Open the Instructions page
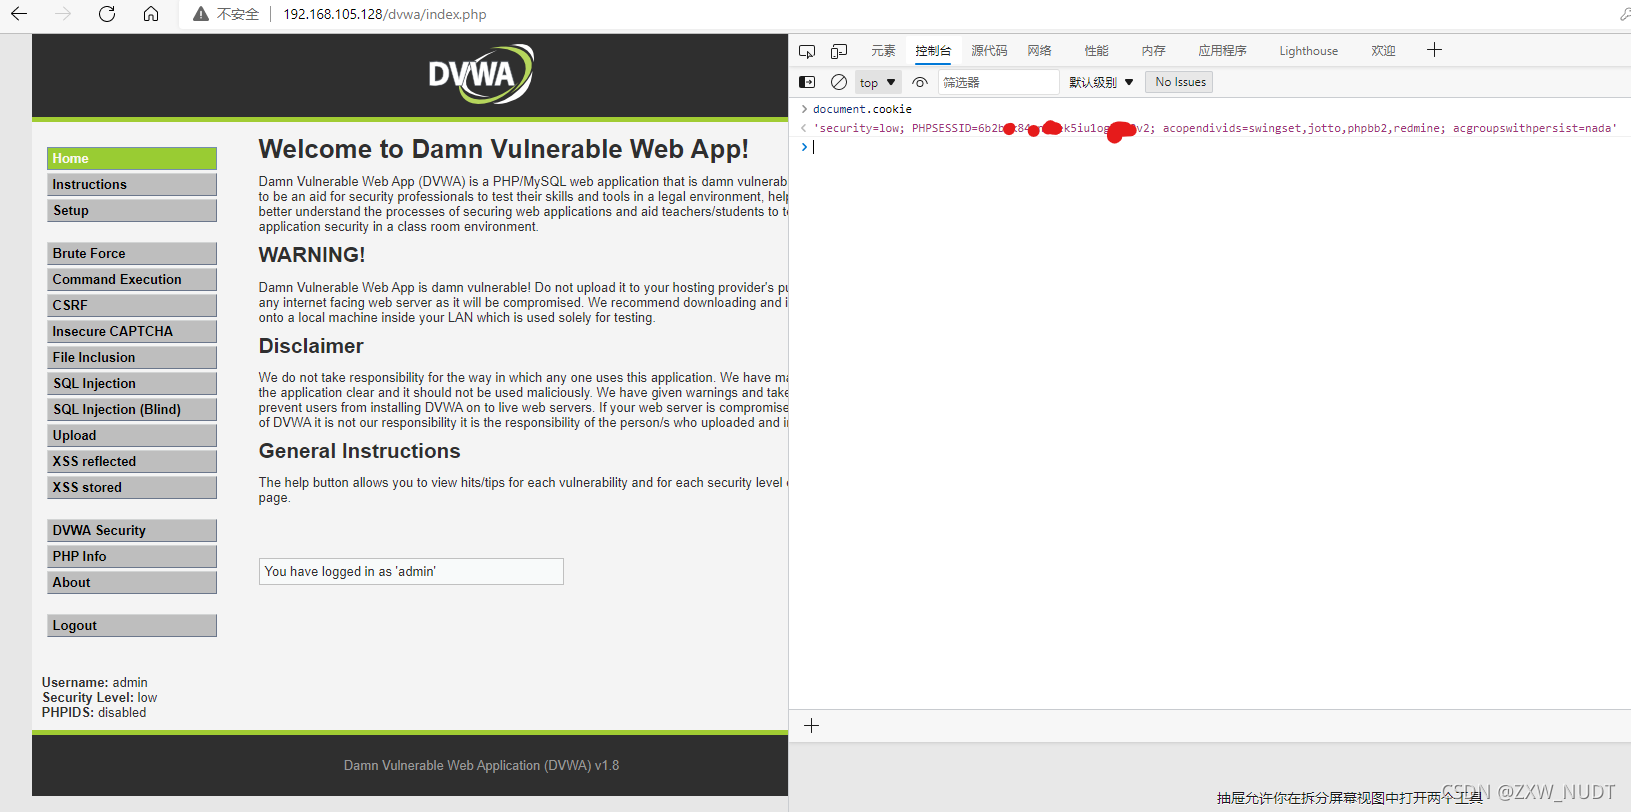 [x=132, y=184]
